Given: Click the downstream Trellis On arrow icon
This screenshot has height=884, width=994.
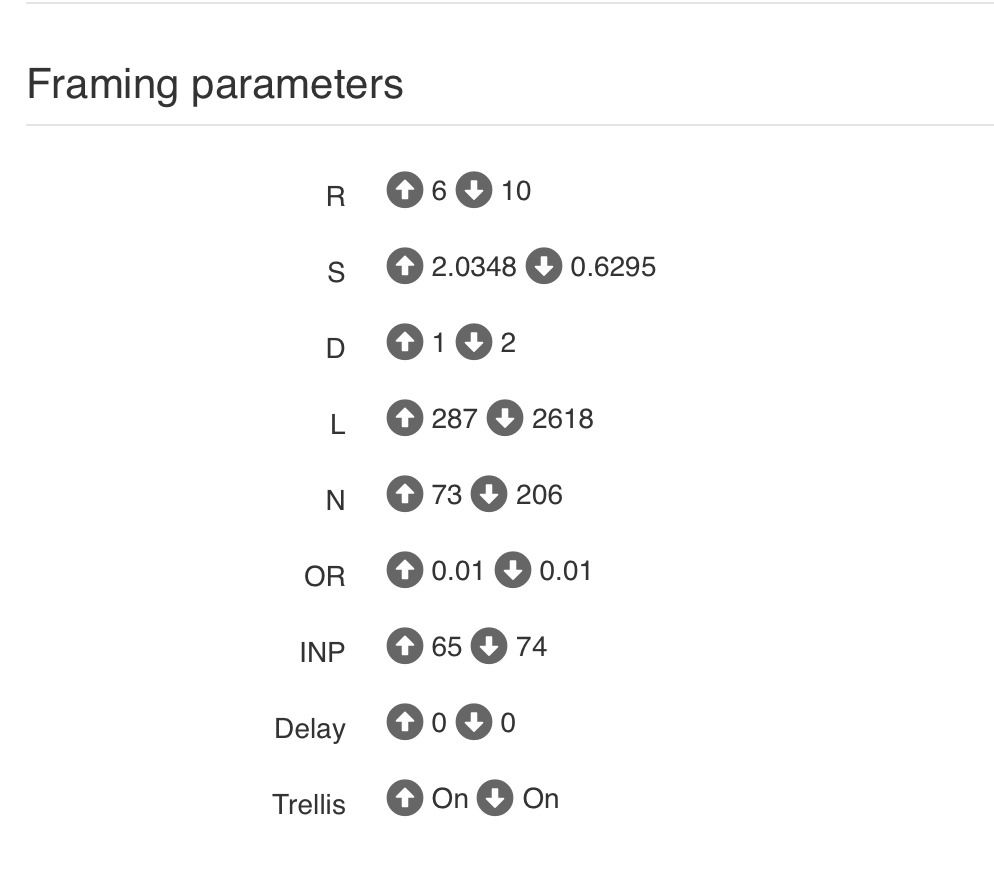Looking at the screenshot, I should pos(495,798).
